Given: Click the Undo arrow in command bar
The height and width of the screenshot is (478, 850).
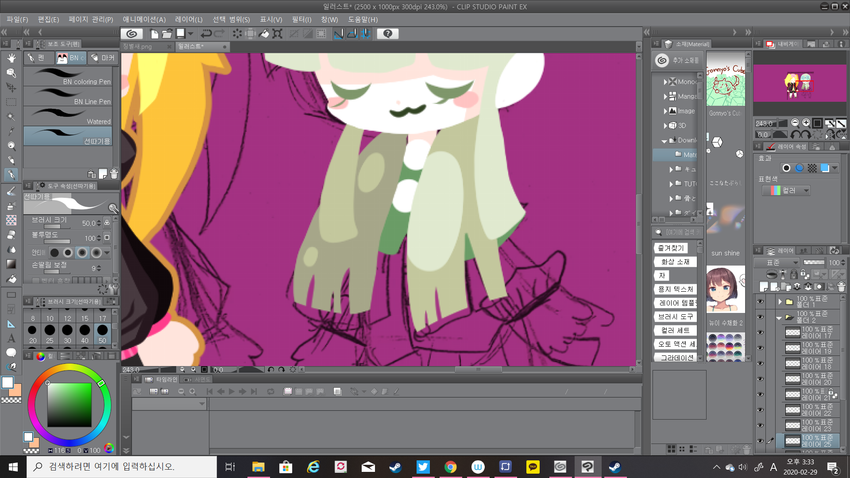Looking at the screenshot, I should [x=206, y=34].
